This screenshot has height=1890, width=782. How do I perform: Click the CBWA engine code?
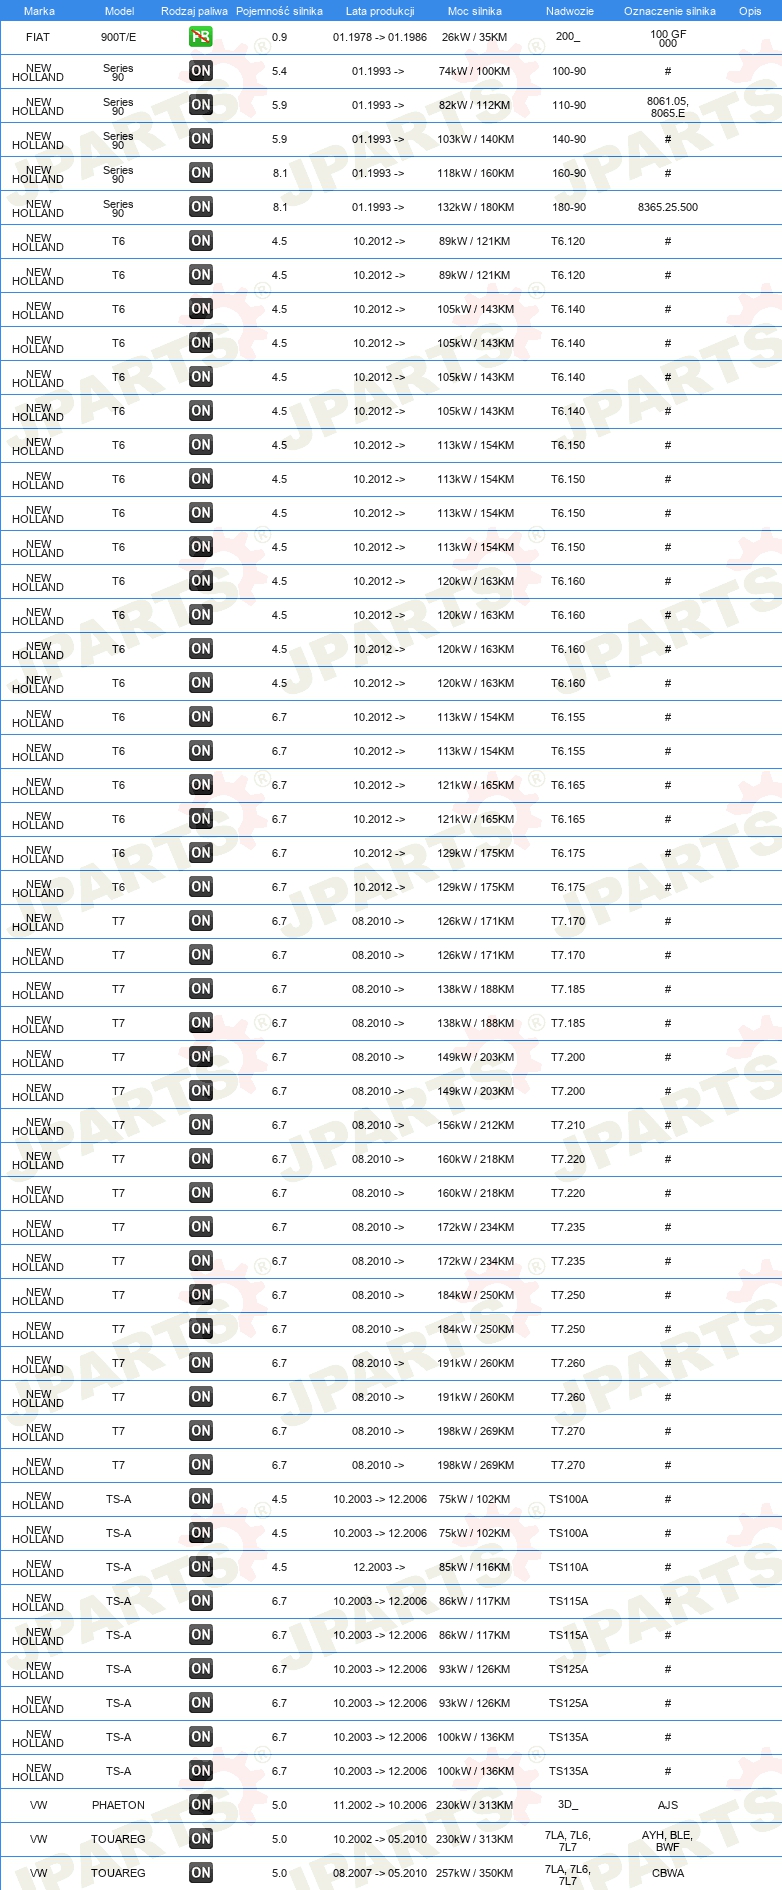[x=668, y=1873]
